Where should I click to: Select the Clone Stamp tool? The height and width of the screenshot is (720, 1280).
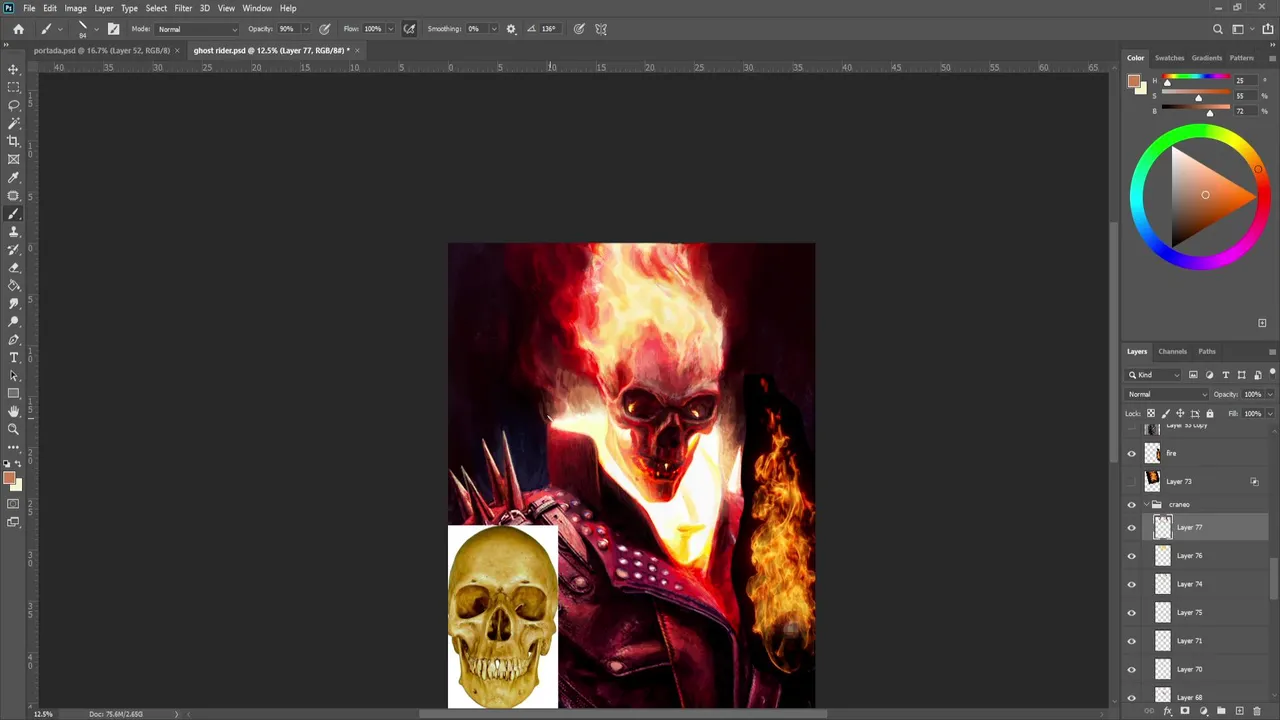(14, 231)
